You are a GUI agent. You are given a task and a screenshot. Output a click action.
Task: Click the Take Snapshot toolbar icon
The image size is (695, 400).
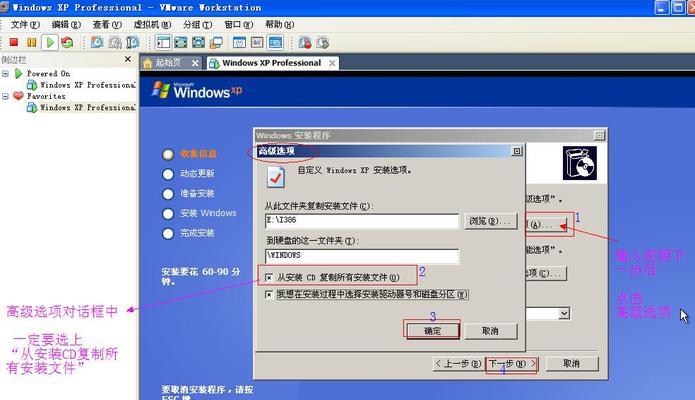point(97,43)
